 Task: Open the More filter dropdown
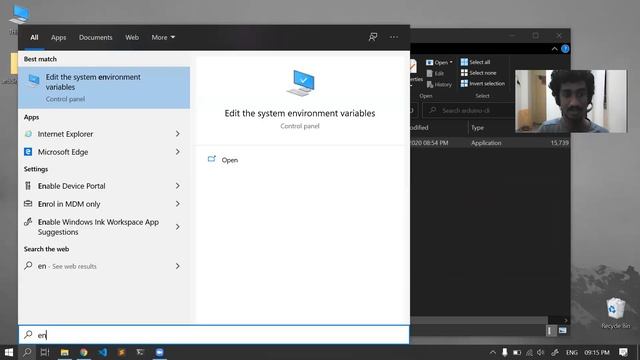(163, 37)
